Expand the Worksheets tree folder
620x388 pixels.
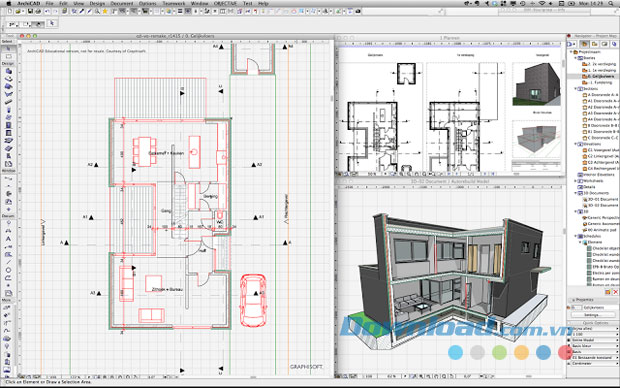[576, 181]
